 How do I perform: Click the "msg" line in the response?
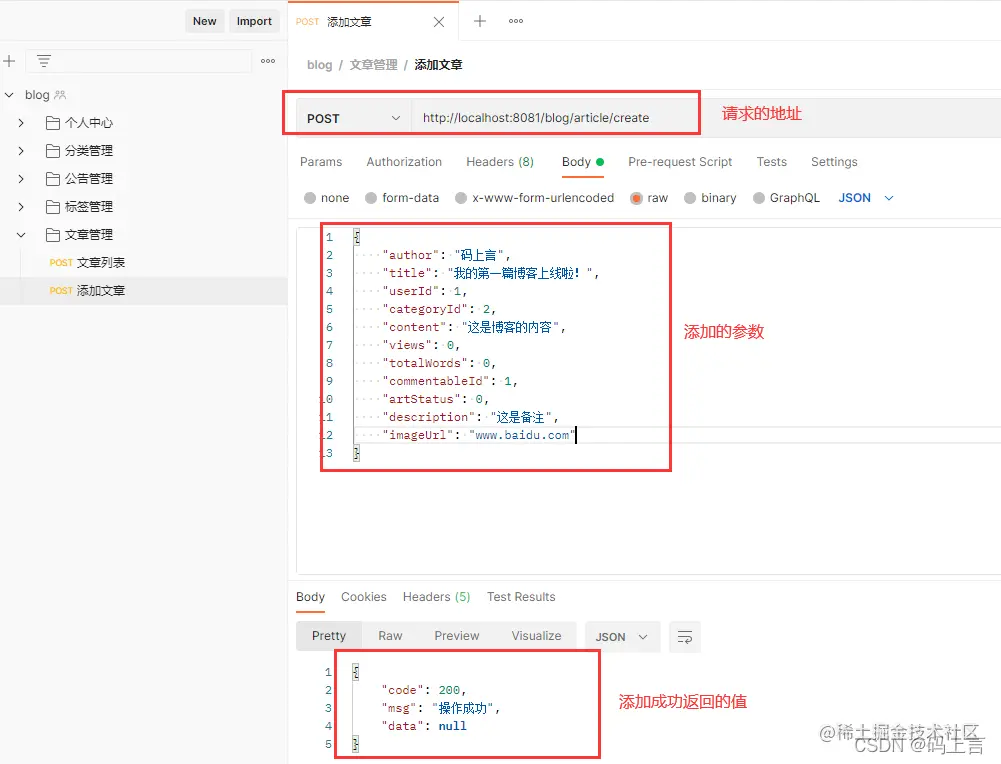(x=440, y=708)
